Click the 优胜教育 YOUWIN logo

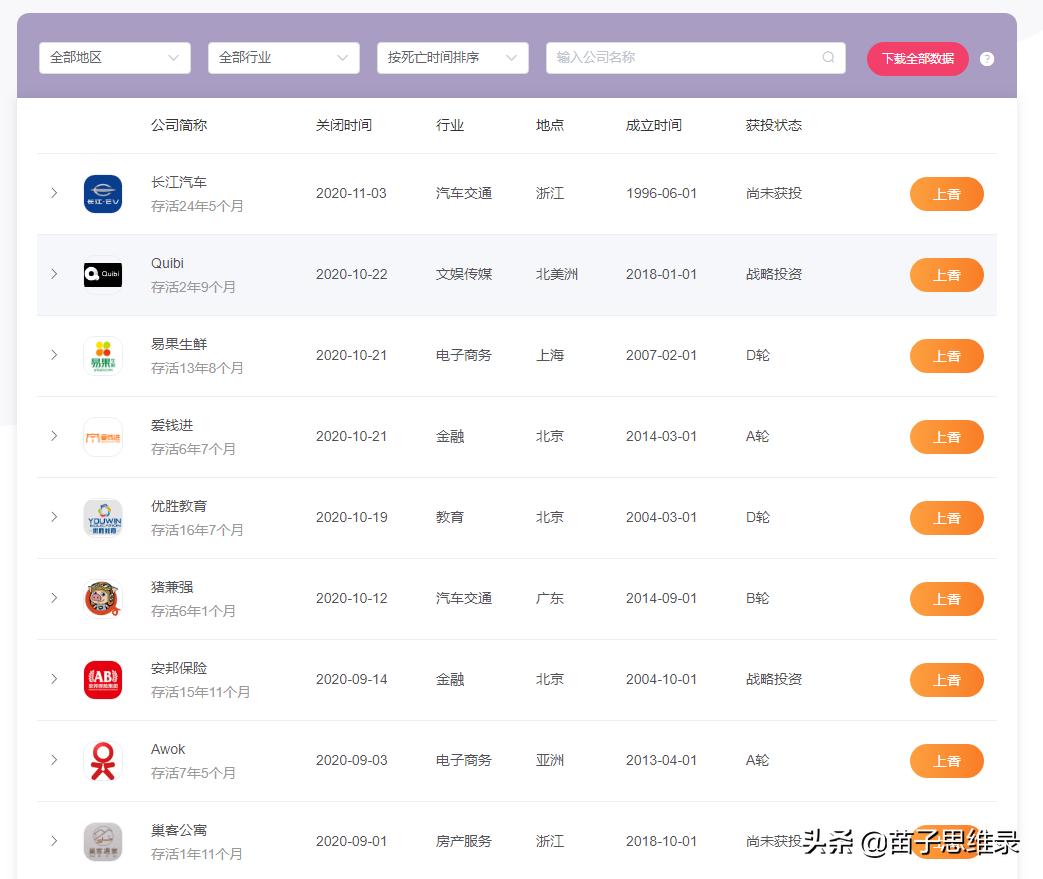(x=102, y=517)
